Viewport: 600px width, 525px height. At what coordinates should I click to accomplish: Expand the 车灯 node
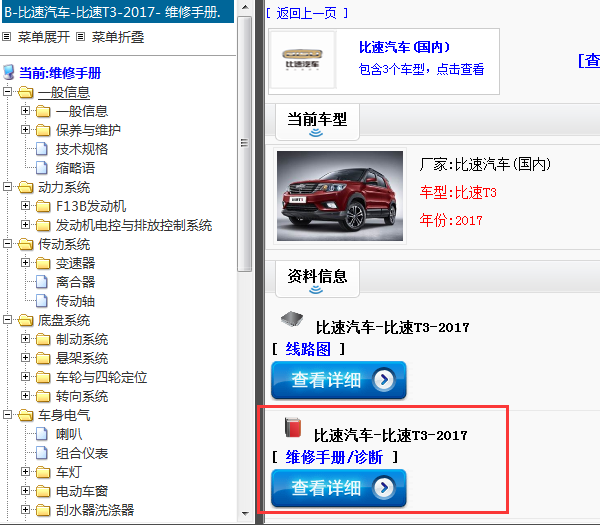click(25, 472)
